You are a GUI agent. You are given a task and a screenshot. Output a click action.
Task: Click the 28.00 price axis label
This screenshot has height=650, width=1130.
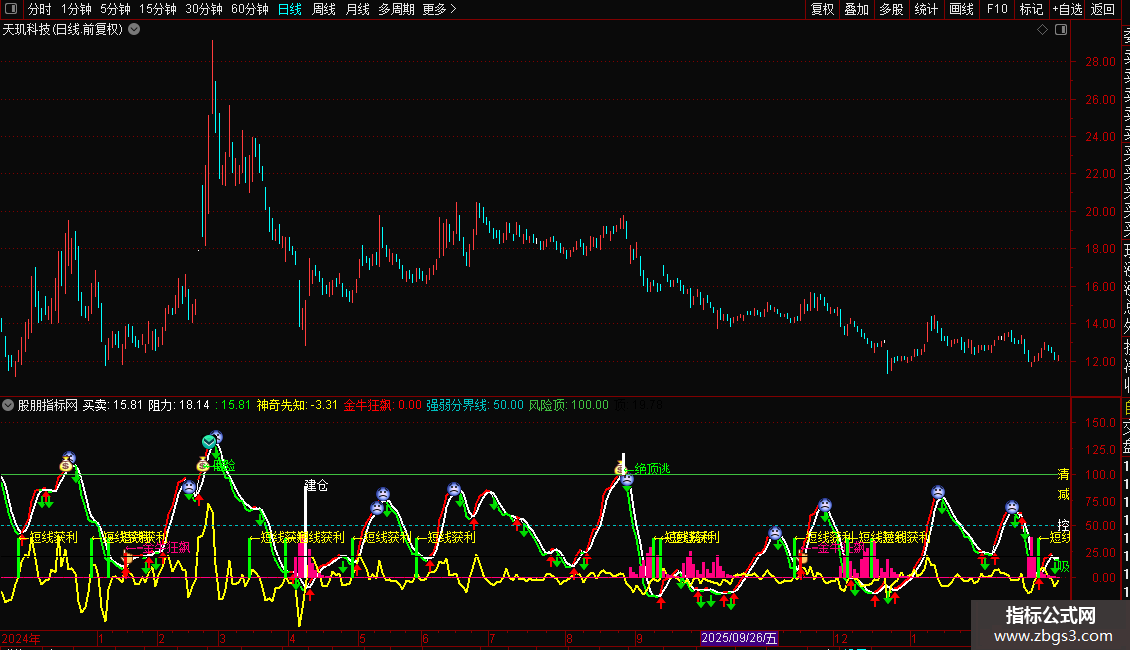[1100, 62]
